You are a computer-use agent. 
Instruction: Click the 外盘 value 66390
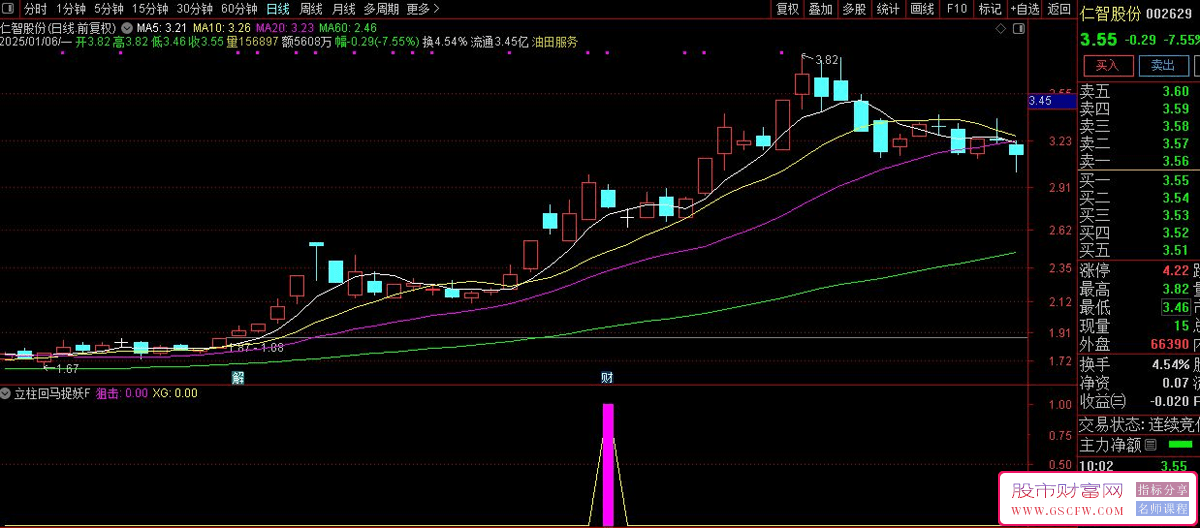coord(1169,344)
